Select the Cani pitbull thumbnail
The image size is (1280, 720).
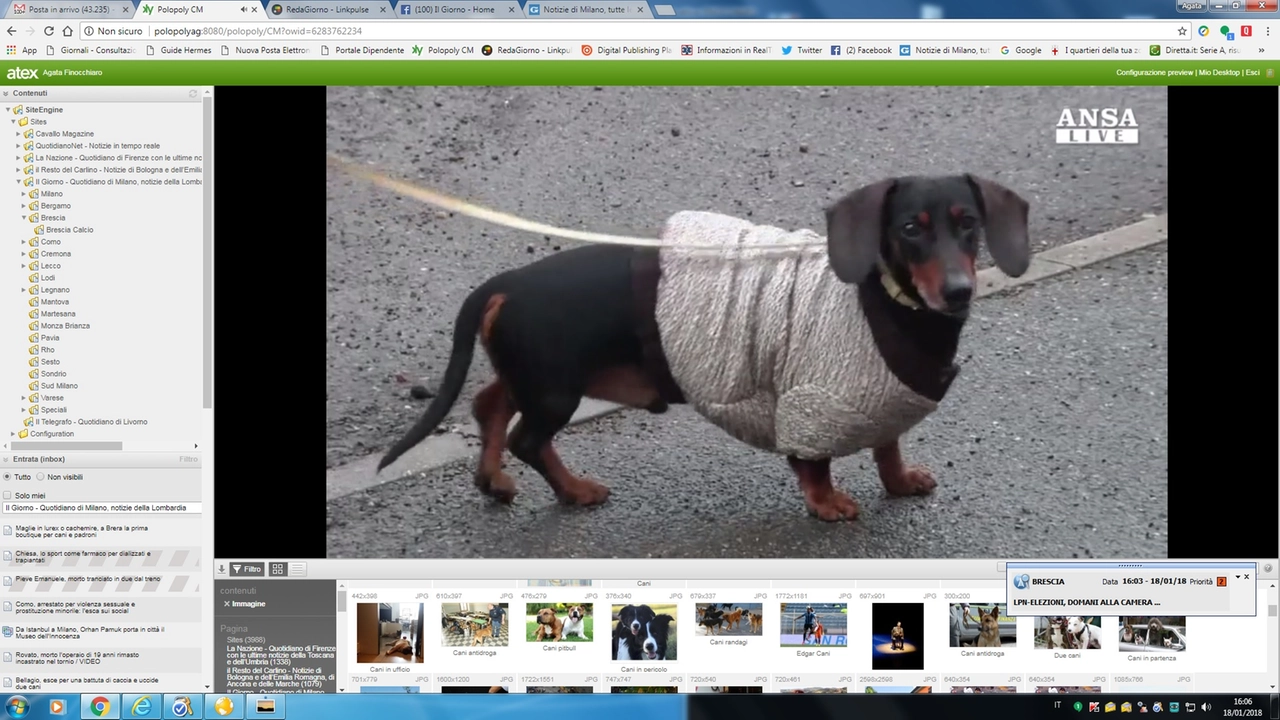pos(559,622)
